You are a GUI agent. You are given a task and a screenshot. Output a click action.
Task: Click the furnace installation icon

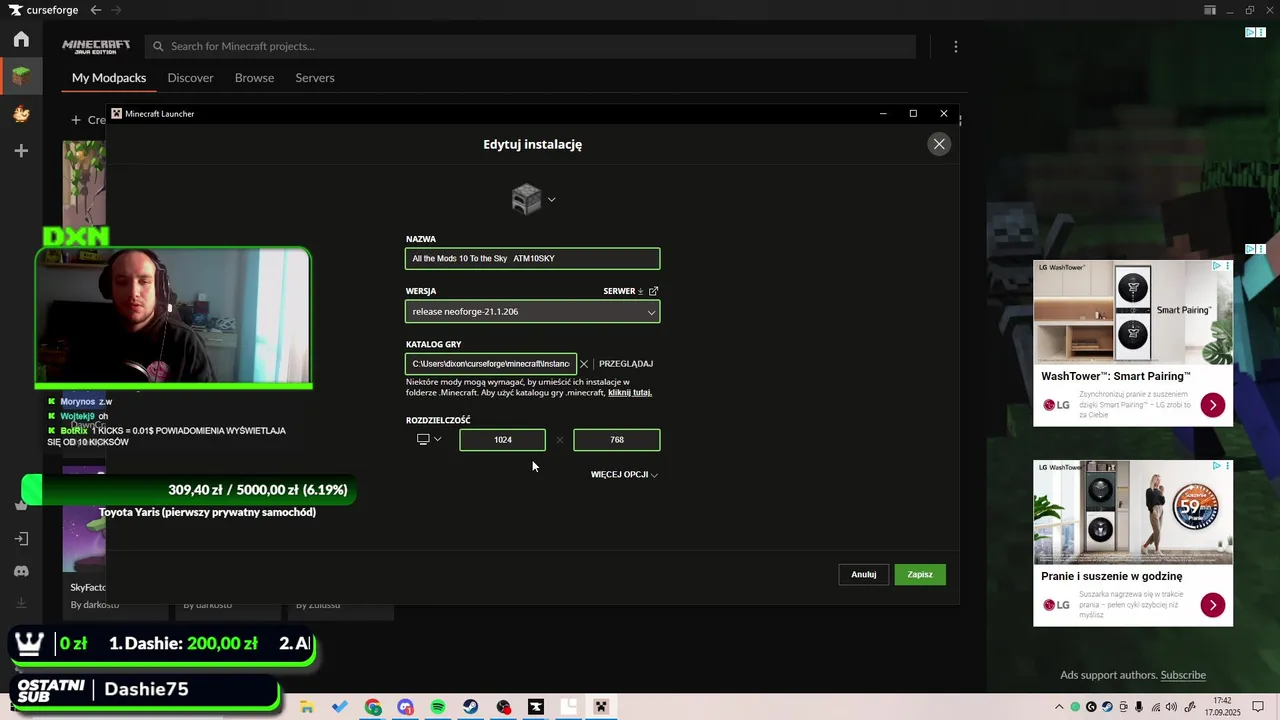pyautogui.click(x=526, y=199)
